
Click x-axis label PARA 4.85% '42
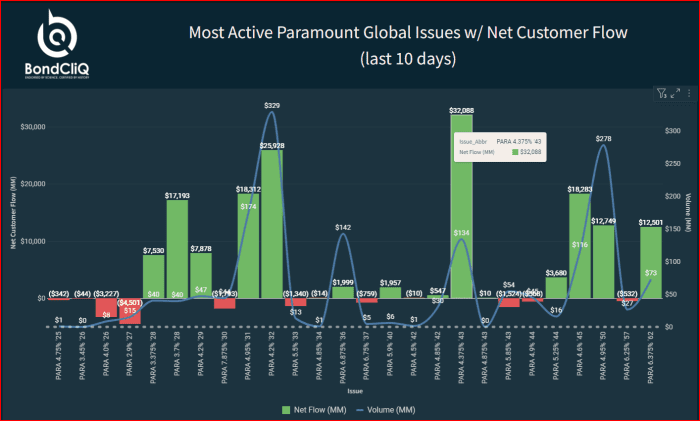(x=438, y=356)
